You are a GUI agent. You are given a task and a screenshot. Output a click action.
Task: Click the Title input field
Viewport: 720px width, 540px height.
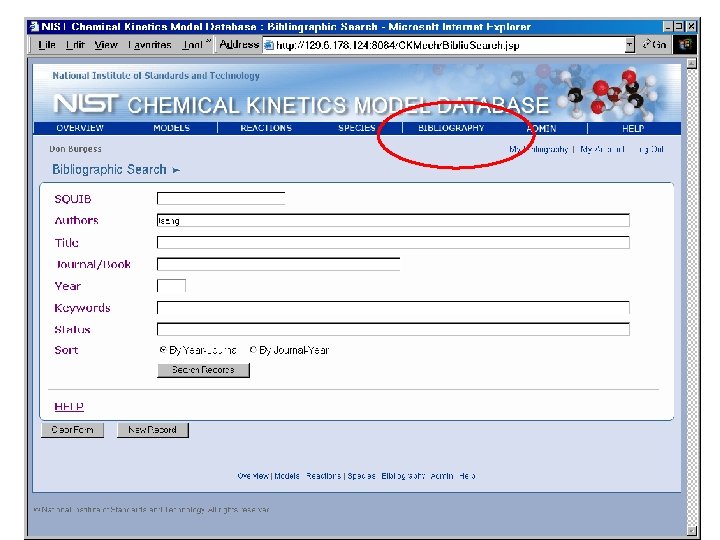click(393, 242)
